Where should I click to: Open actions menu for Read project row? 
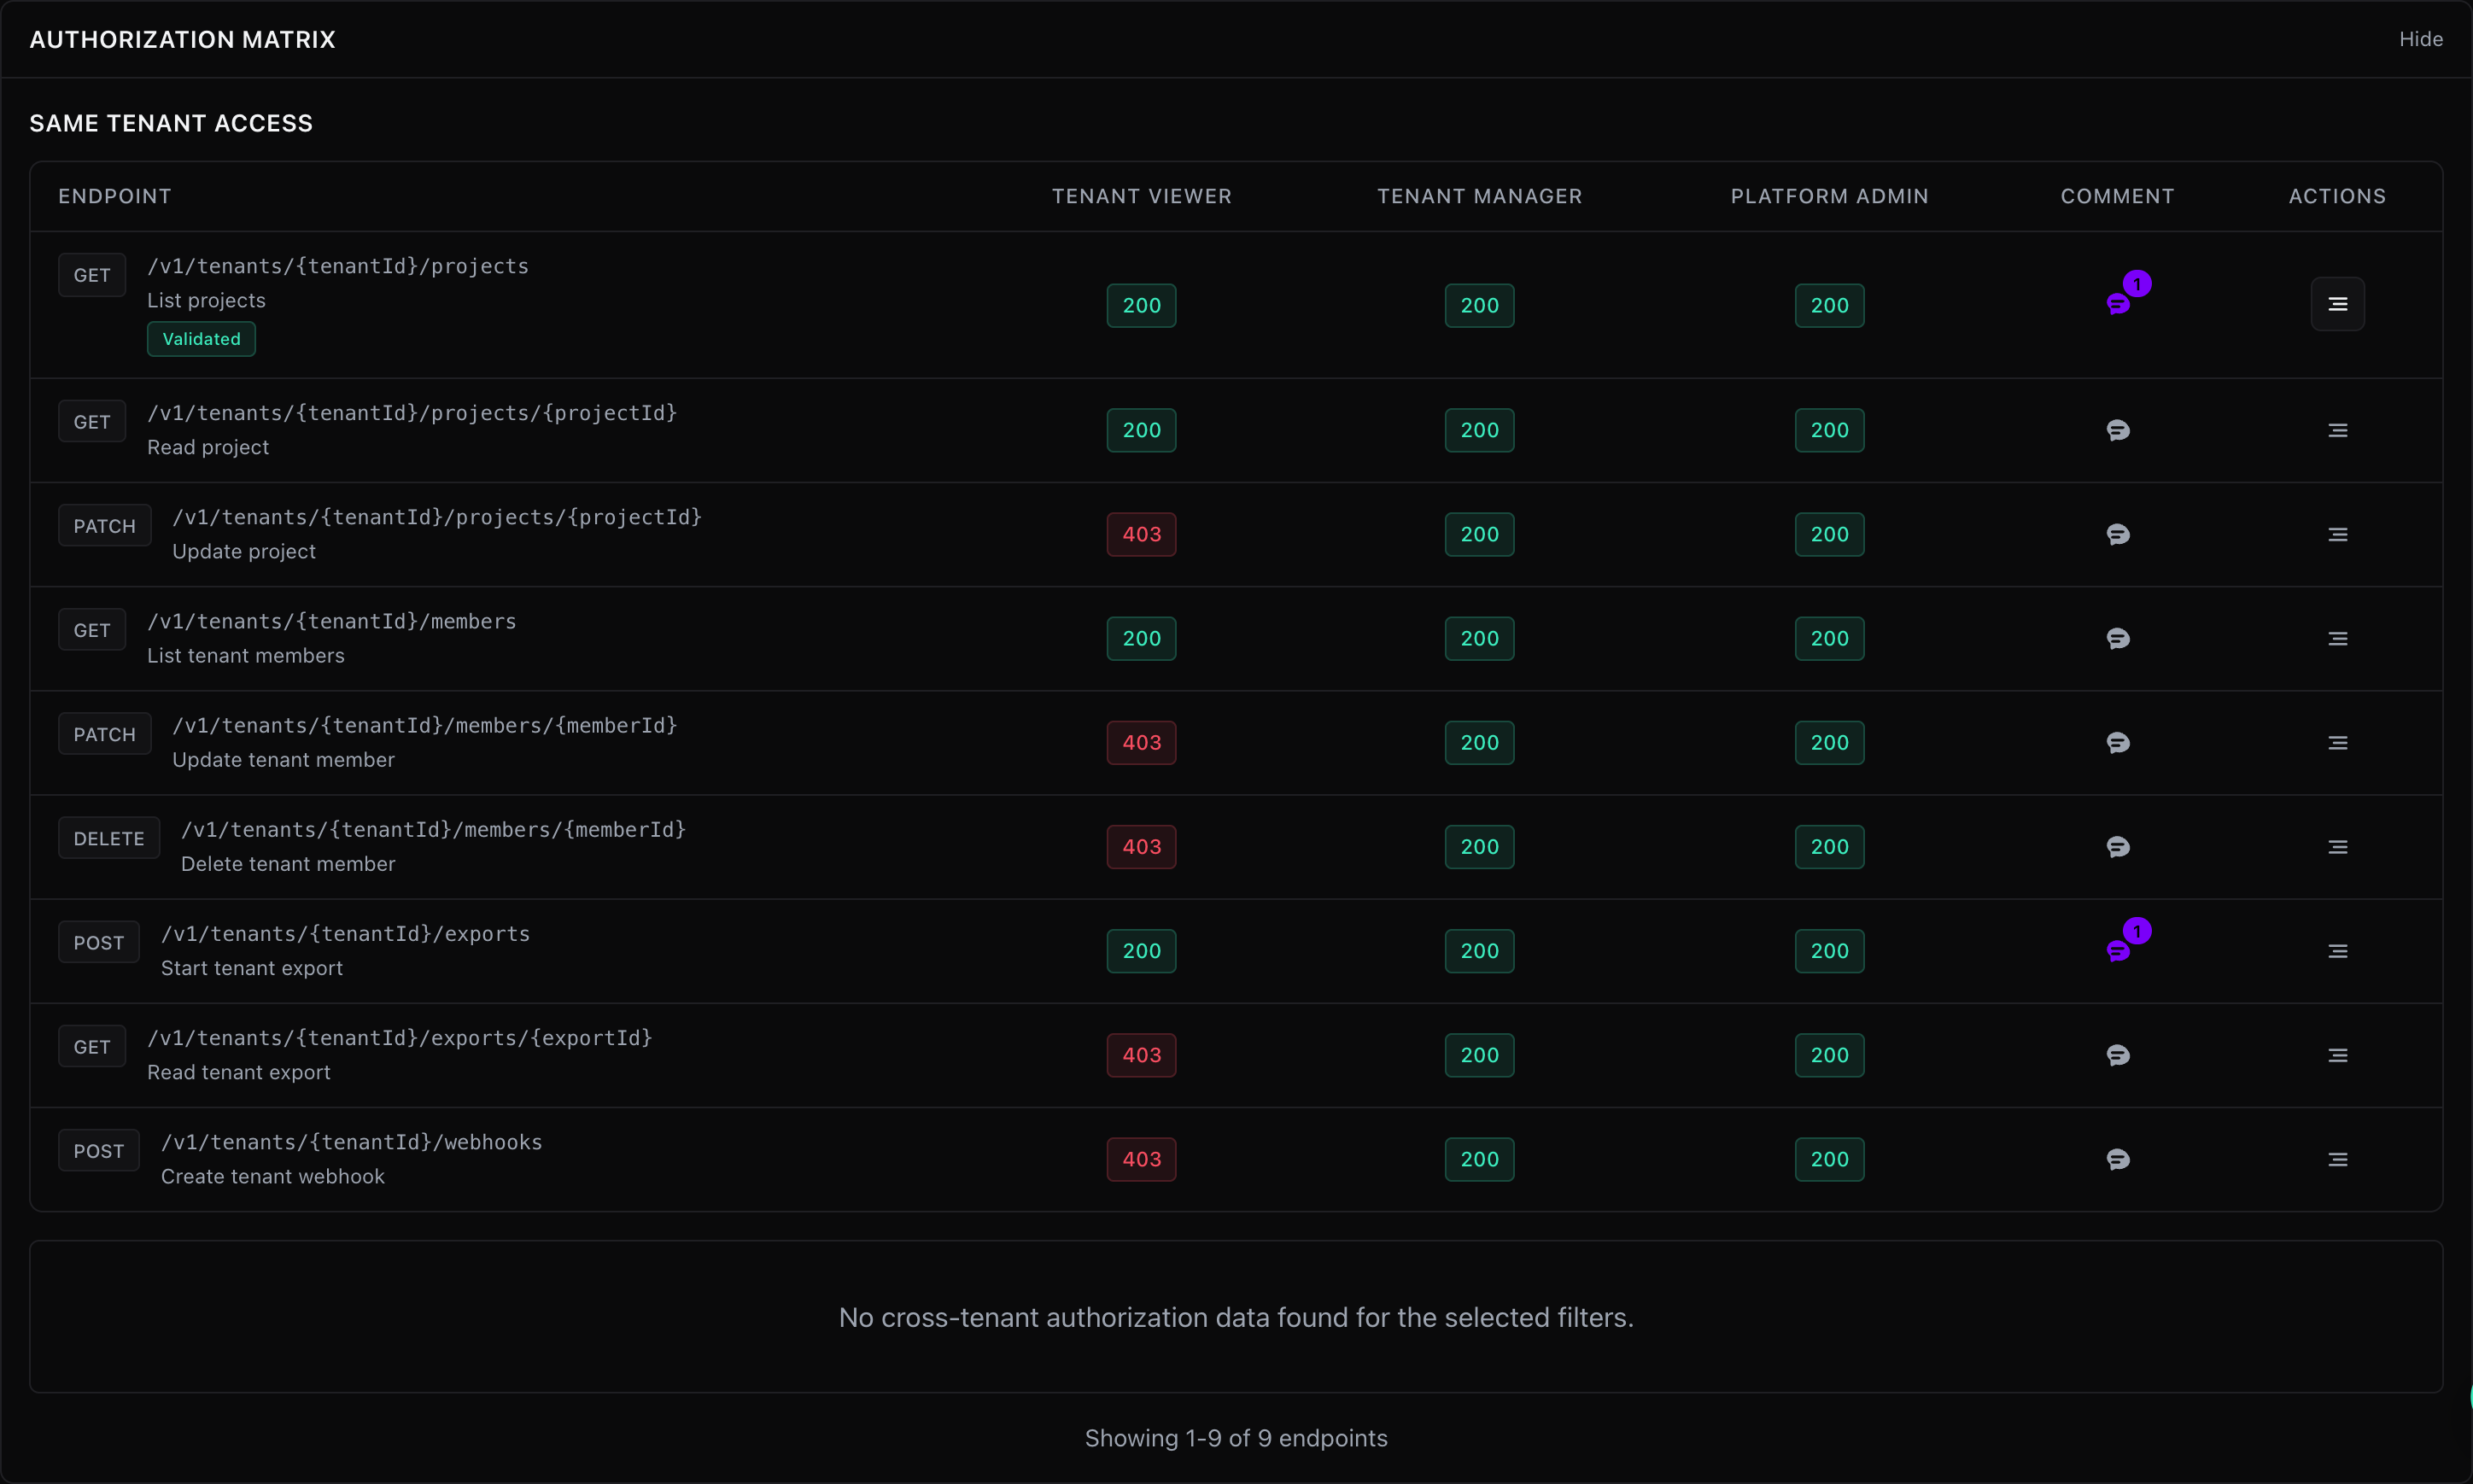click(x=2337, y=430)
